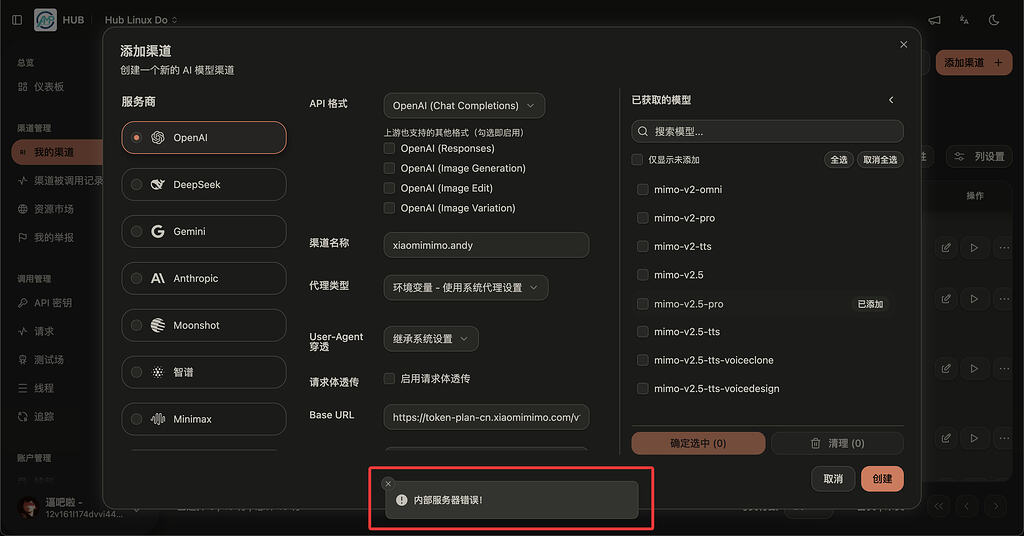Open the User-Agent 穿透 dropdown
Viewport: 1024px width, 536px height.
pos(431,339)
